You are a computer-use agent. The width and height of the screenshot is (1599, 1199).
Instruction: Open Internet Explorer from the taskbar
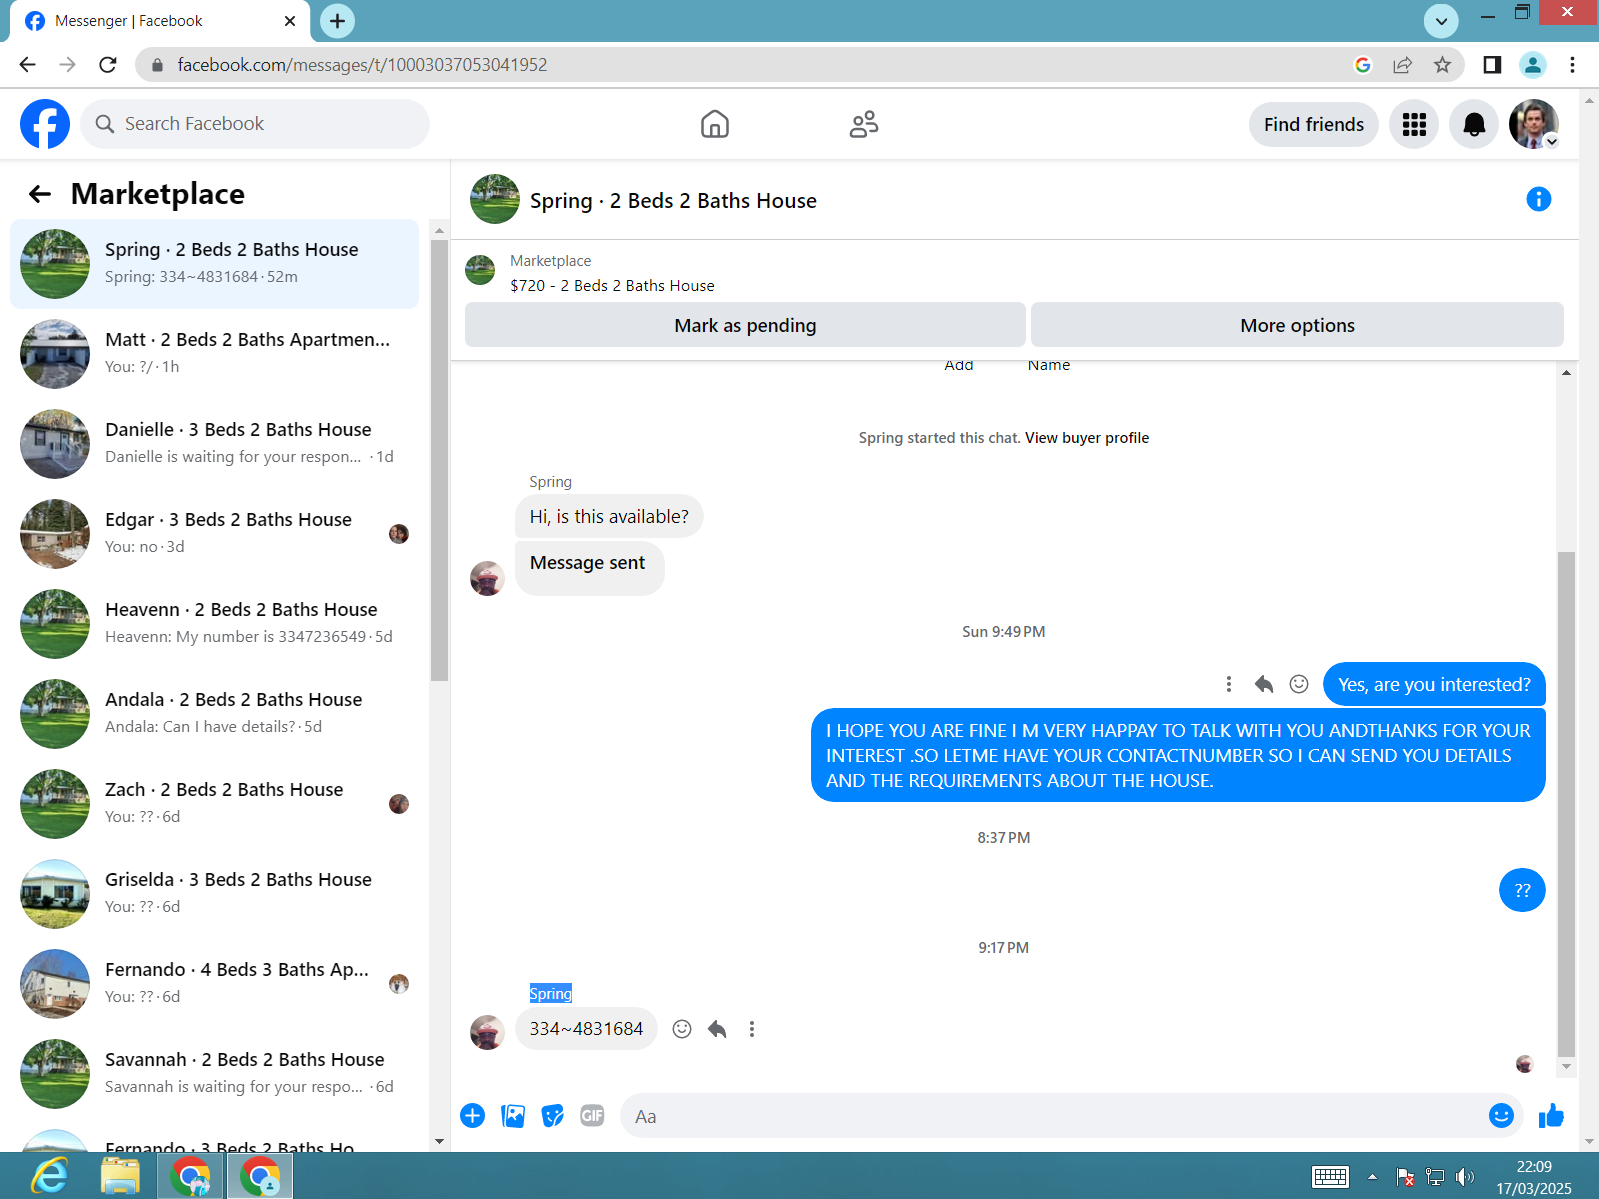pos(49,1176)
